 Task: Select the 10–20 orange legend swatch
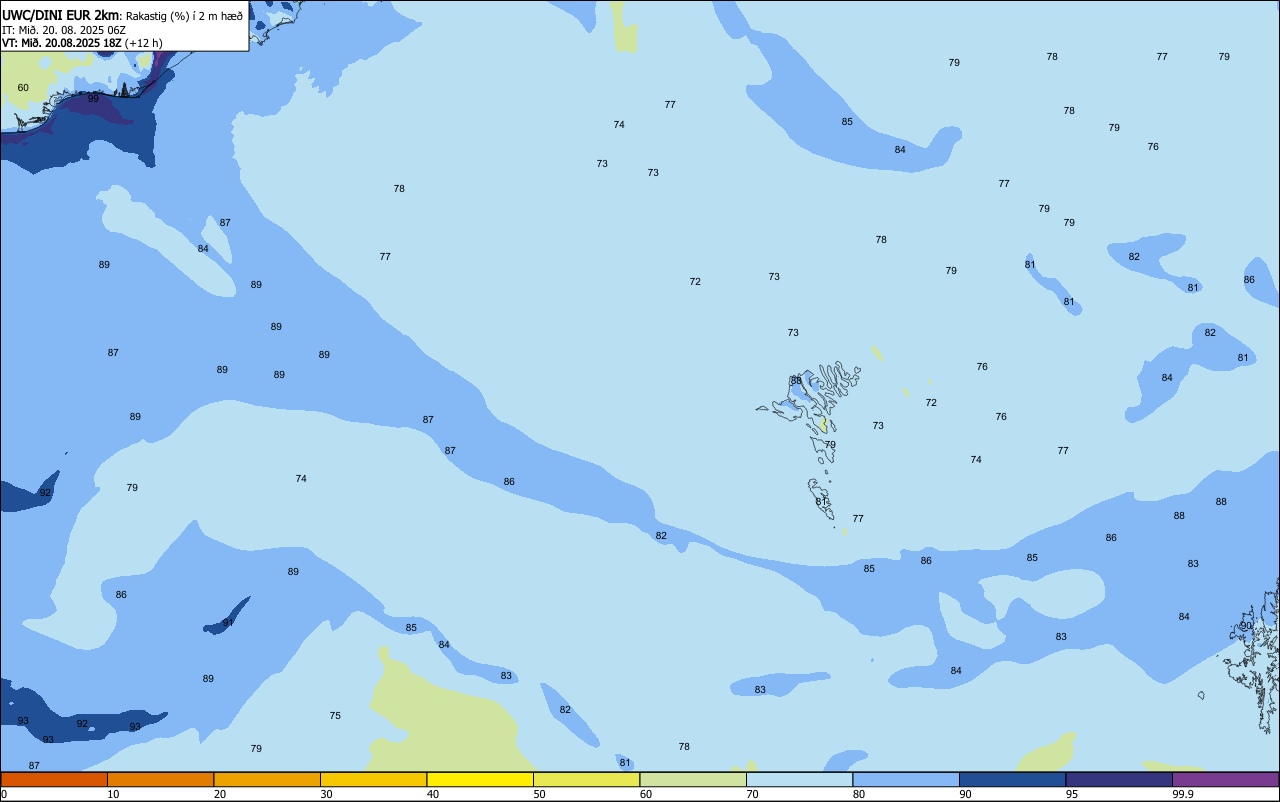160,779
